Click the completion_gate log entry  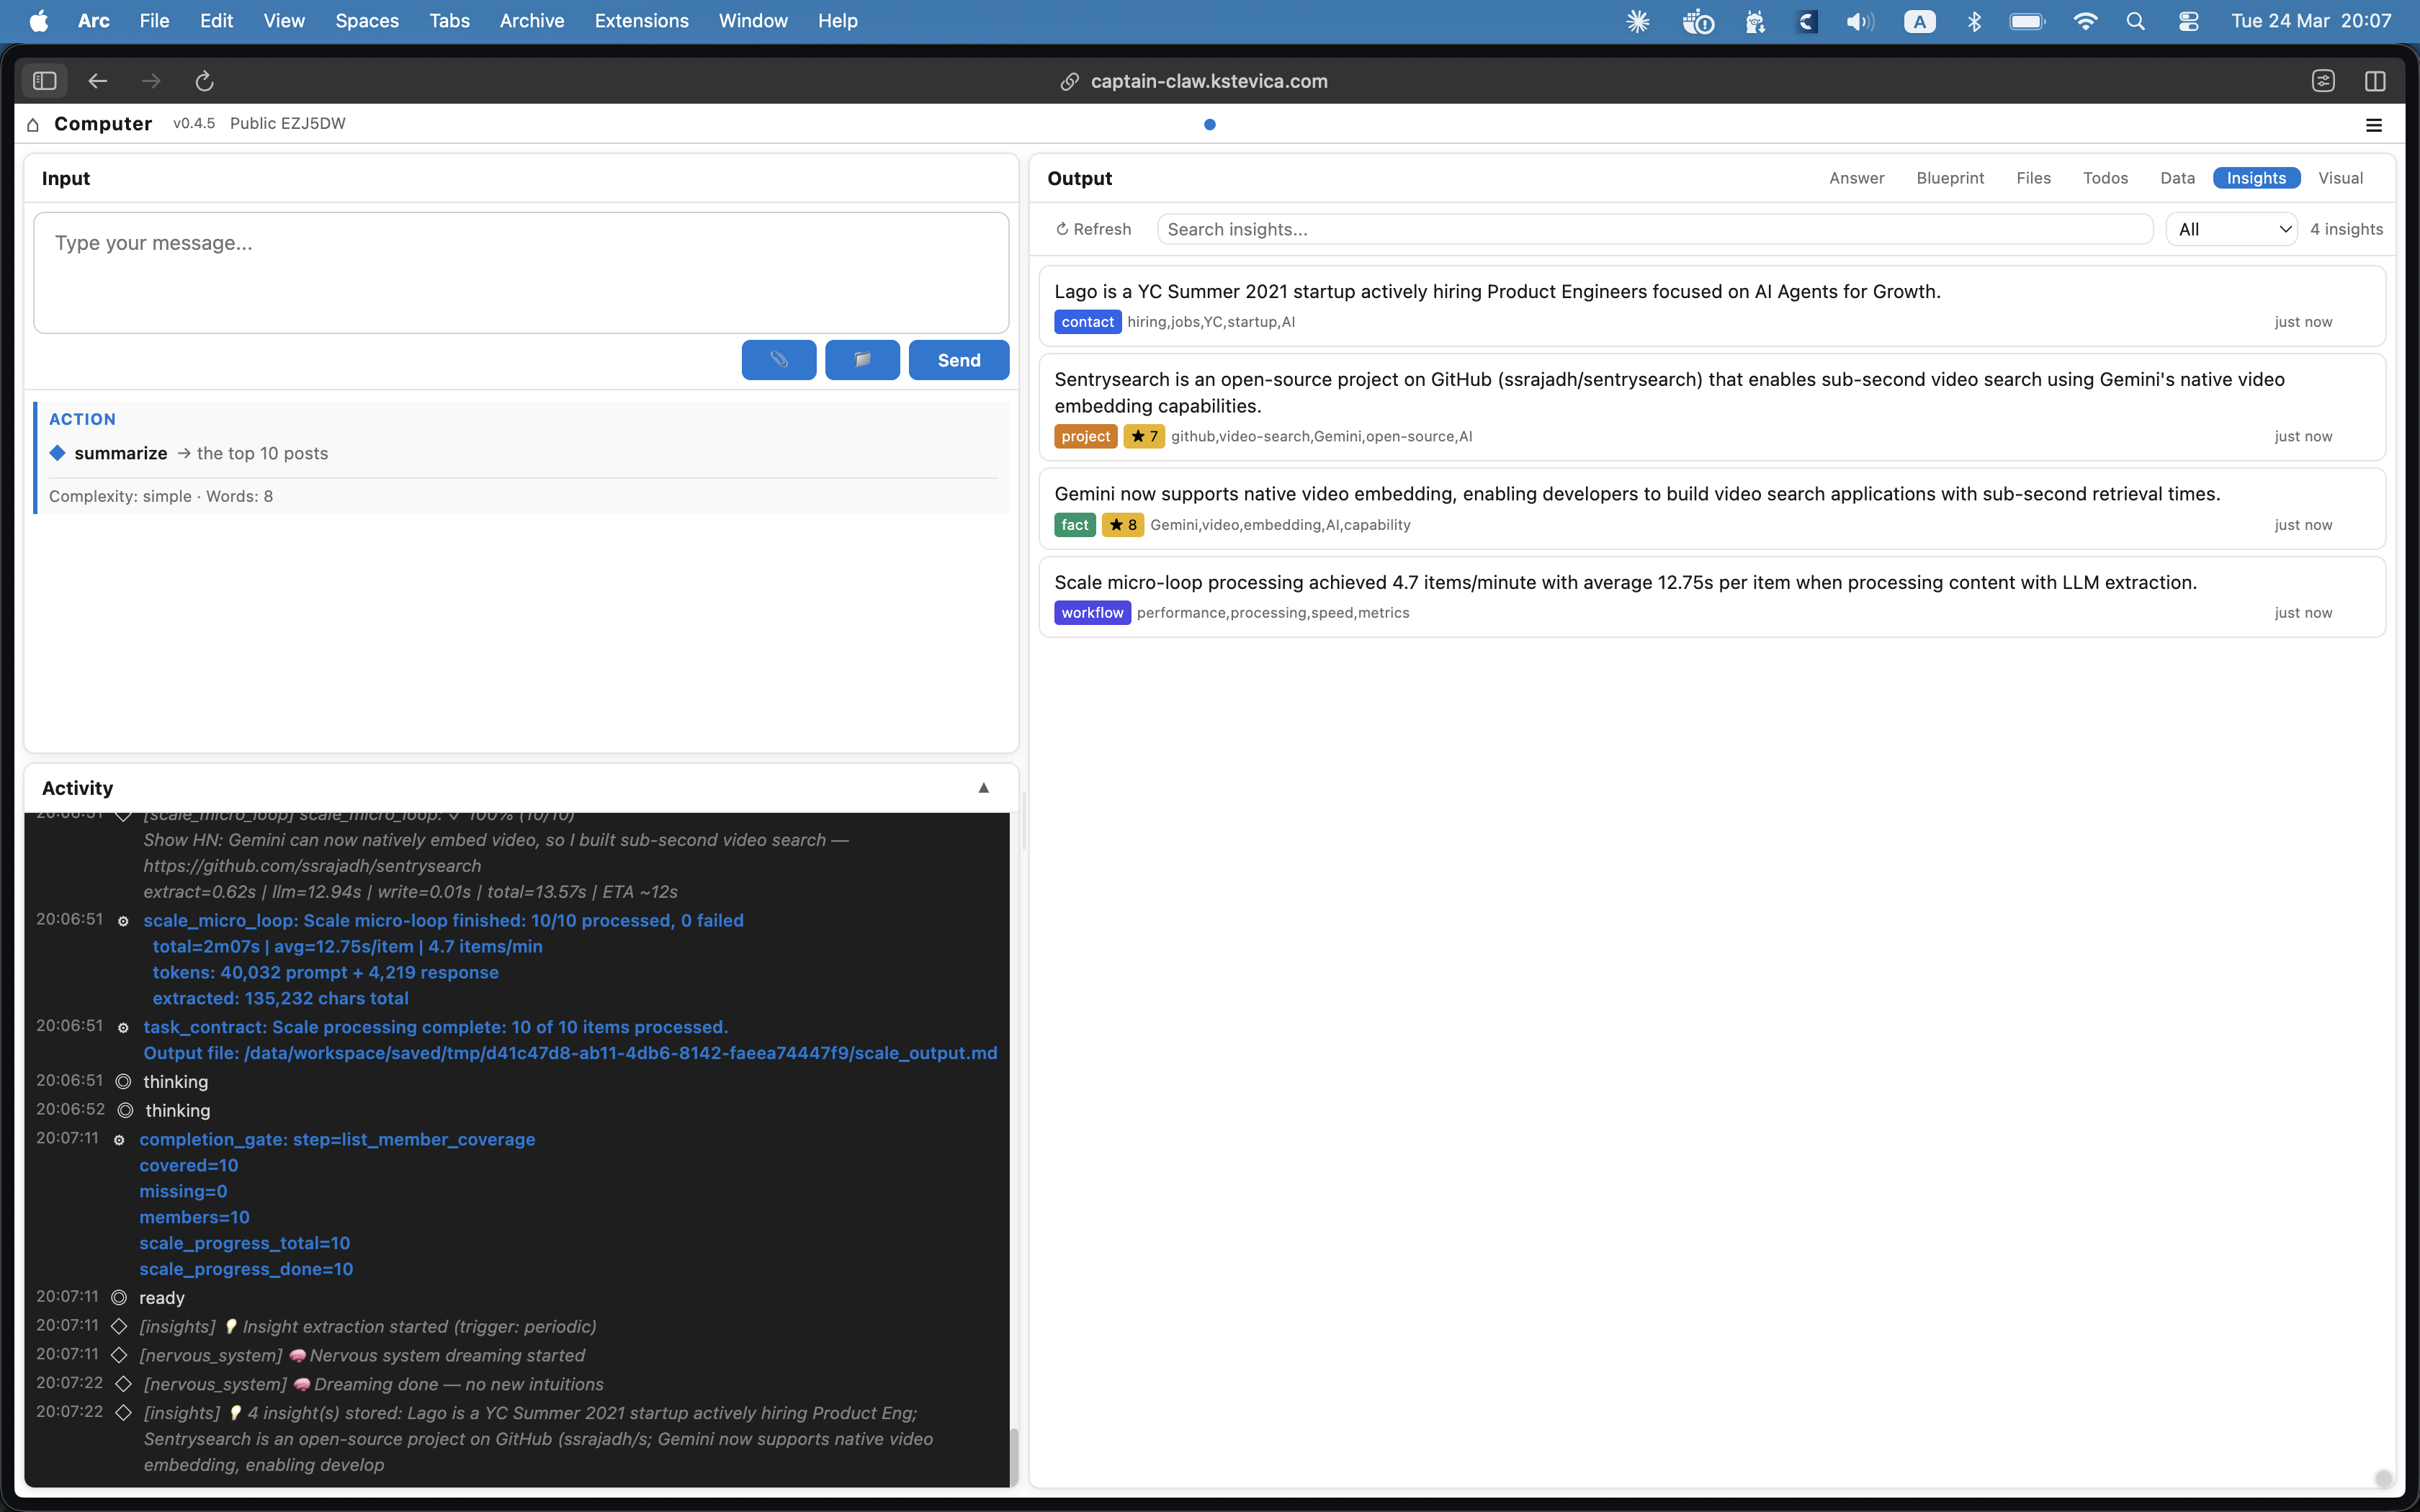pyautogui.click(x=337, y=1139)
